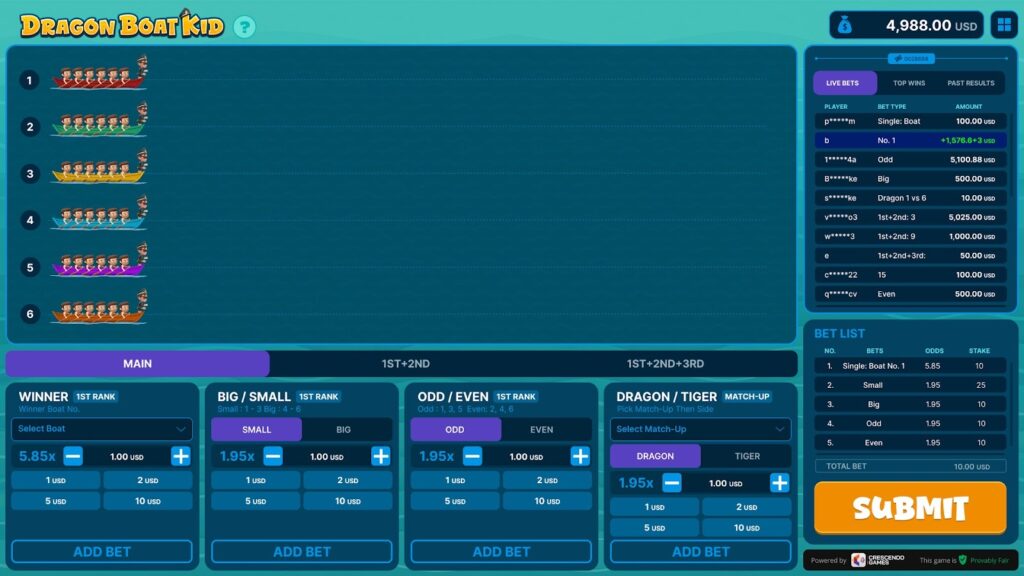This screenshot has height=576, width=1024.
Task: Increase Big/Small stake with plus icon
Action: click(x=381, y=456)
